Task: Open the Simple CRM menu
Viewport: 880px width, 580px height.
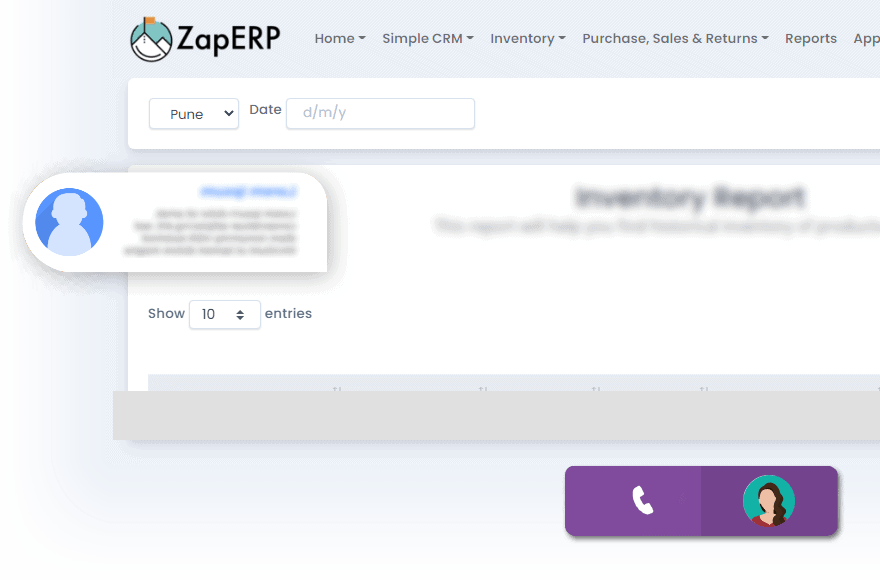Action: coord(428,39)
